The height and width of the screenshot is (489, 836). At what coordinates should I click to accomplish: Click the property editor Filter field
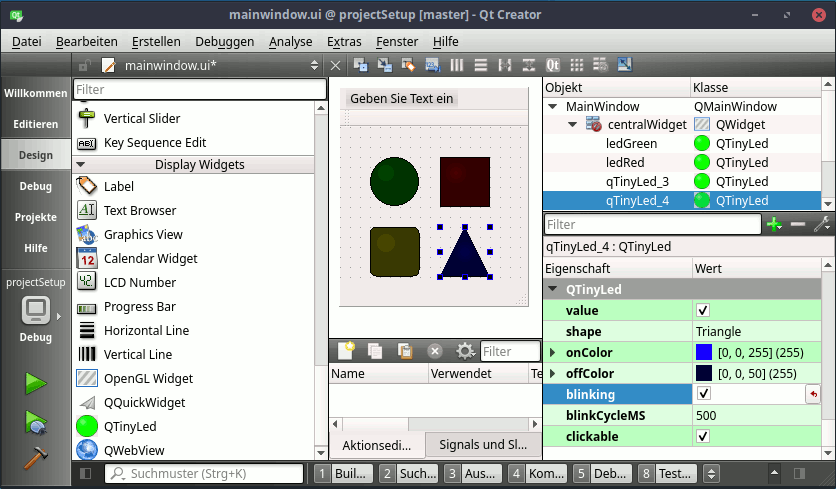653,225
